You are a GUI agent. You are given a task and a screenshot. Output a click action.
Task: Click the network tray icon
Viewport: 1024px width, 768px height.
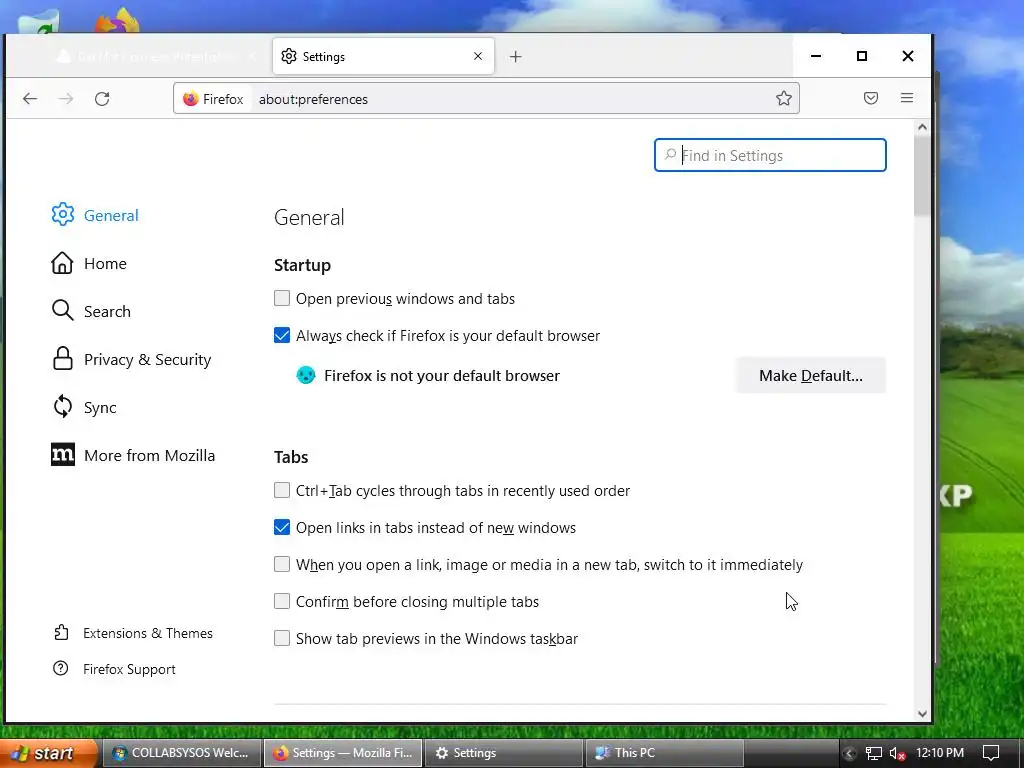[x=874, y=754]
